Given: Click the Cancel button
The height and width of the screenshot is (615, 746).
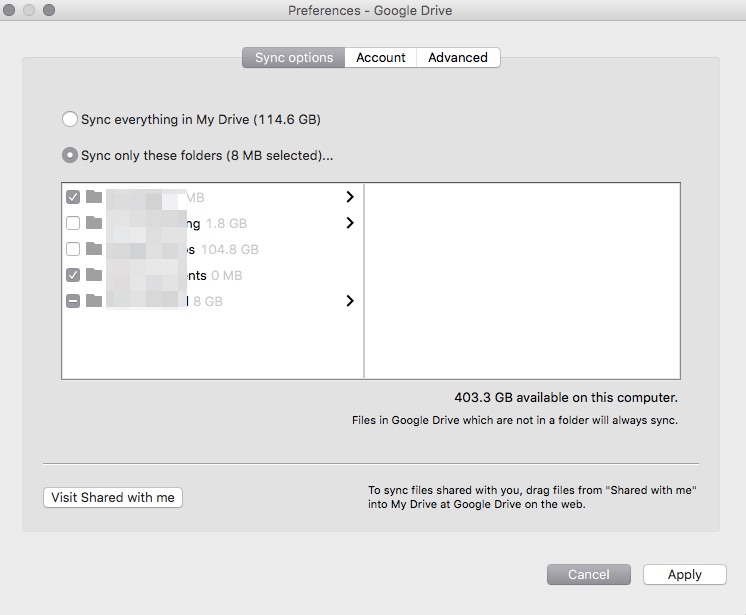Looking at the screenshot, I should pos(589,575).
